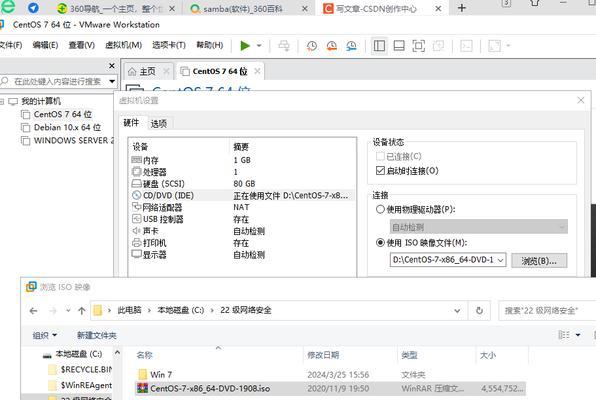
Task: Open the power options dropdown arrow beside play
Action: (x=259, y=46)
